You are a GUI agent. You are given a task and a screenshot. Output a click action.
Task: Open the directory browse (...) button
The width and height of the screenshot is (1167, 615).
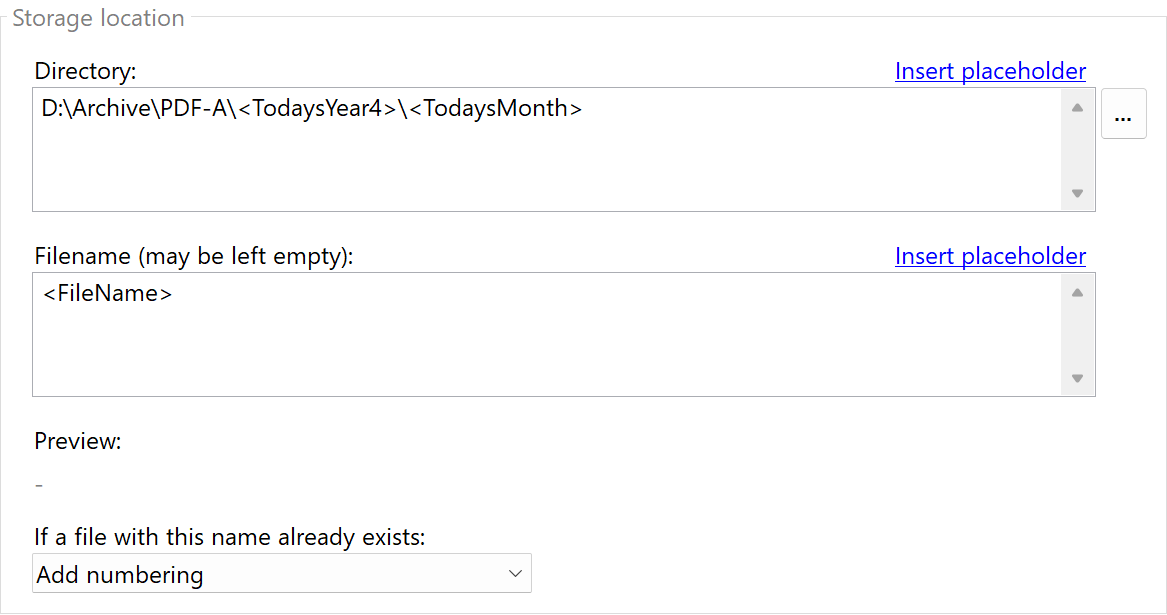[x=1123, y=113]
